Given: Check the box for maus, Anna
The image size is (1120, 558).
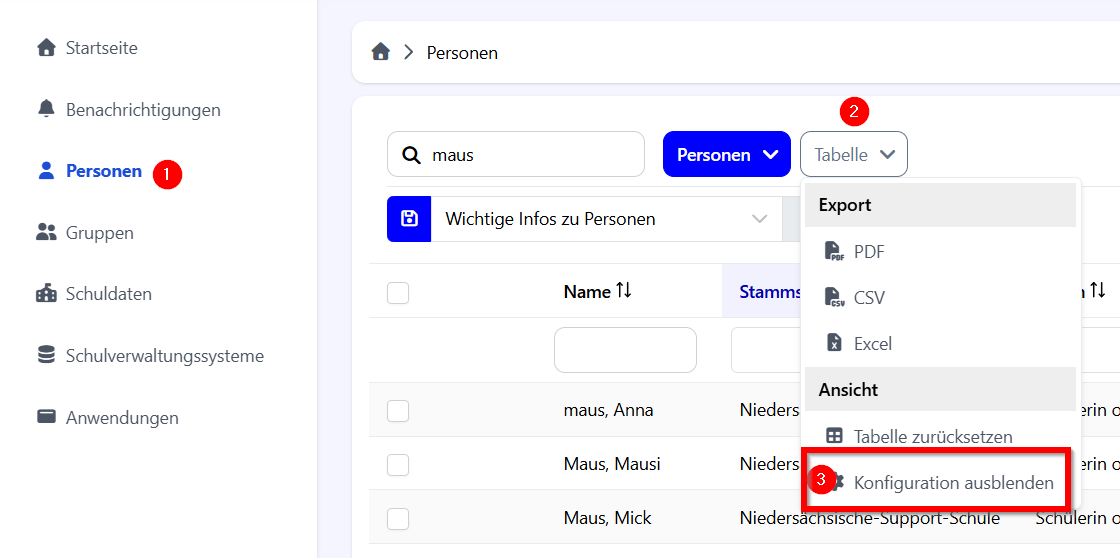Looking at the screenshot, I should 398,410.
